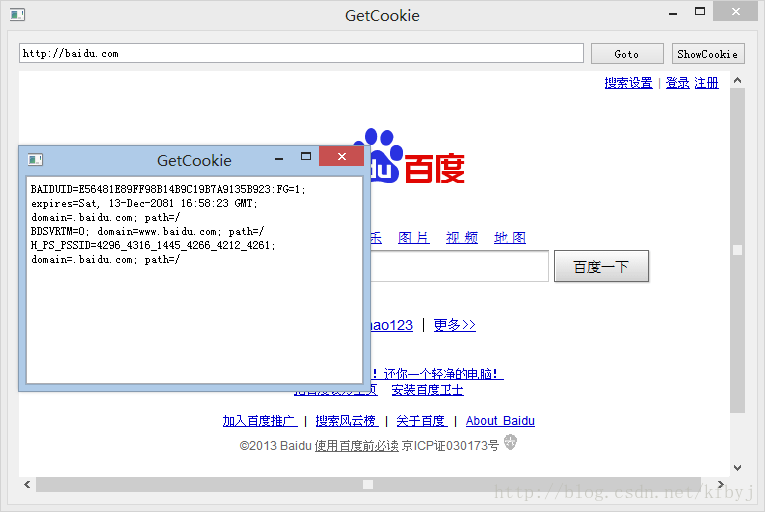Click the Goto button
This screenshot has height=512, width=765.
627,54
